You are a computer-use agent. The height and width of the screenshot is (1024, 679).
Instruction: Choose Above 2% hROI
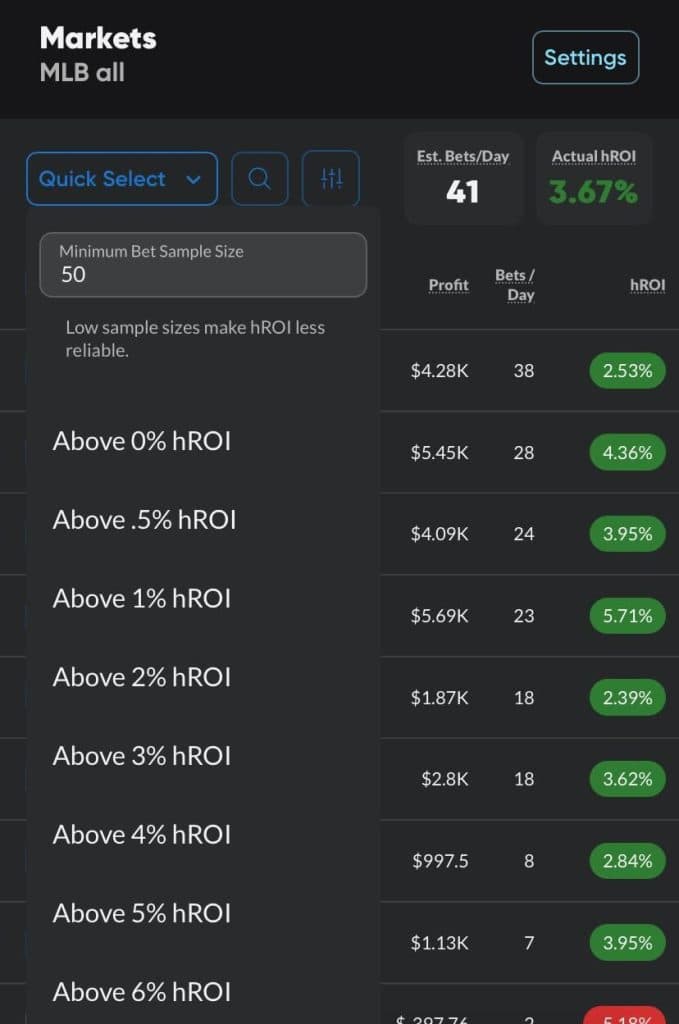[x=142, y=677]
